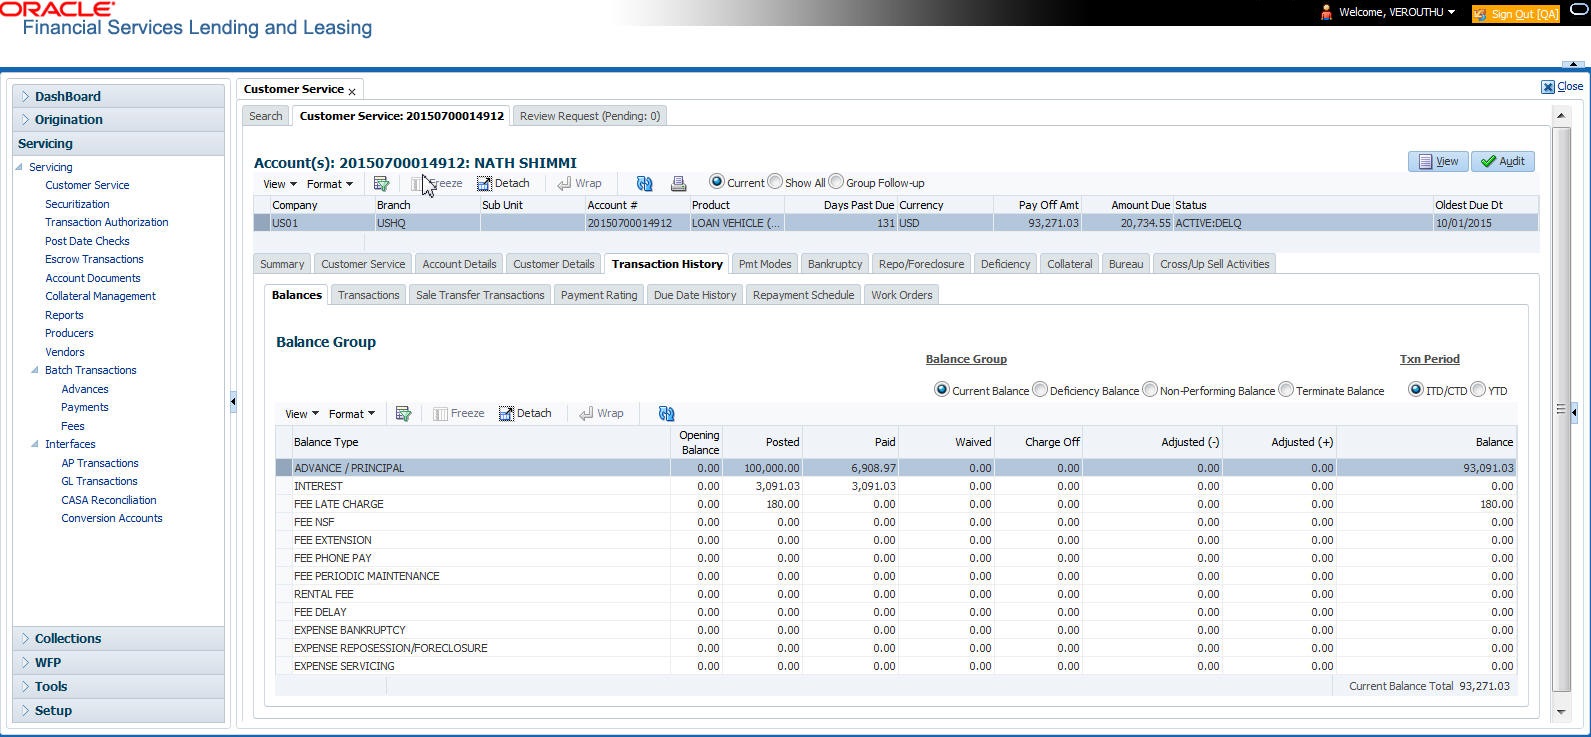Click the Audit button
The width and height of the screenshot is (1591, 737).
point(1502,161)
